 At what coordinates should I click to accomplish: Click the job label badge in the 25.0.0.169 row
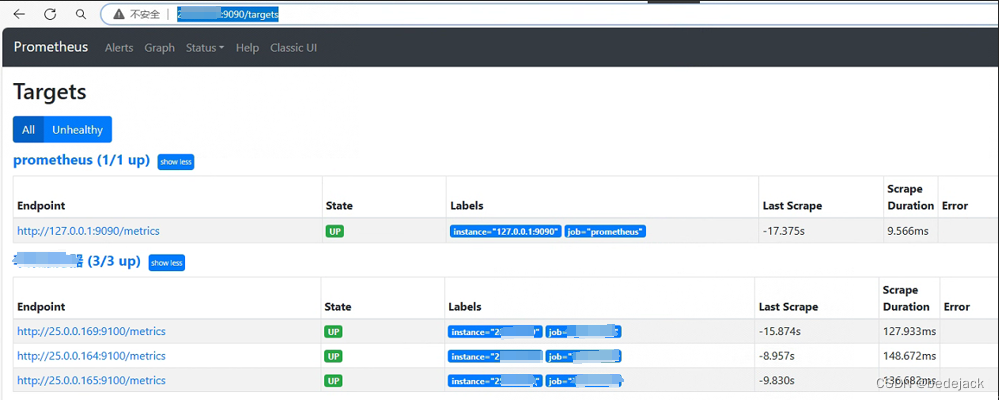583,332
